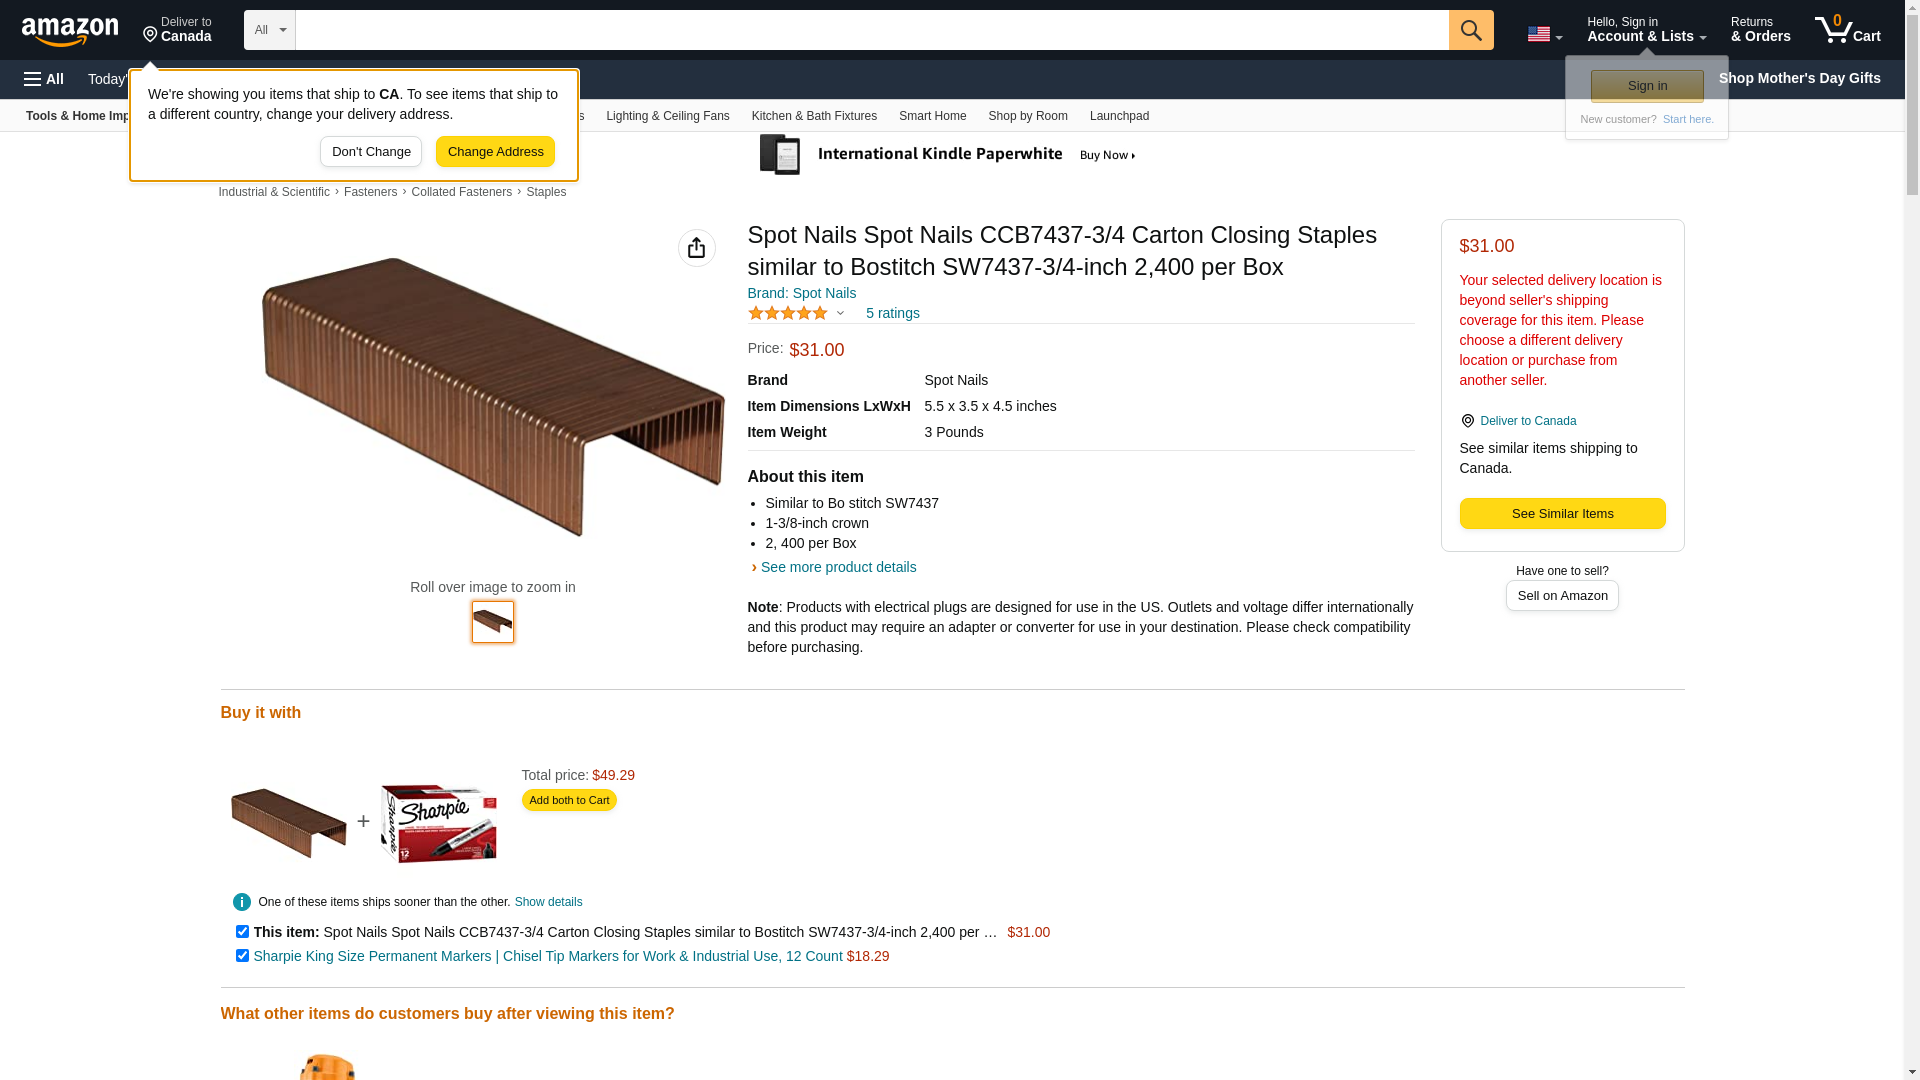
Task: Click the share icon on product image
Action: click(696, 248)
